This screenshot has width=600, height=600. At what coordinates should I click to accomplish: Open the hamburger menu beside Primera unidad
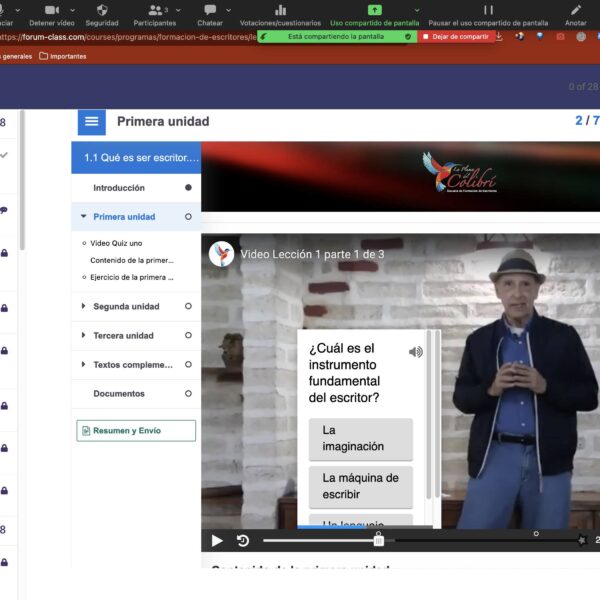click(x=91, y=122)
